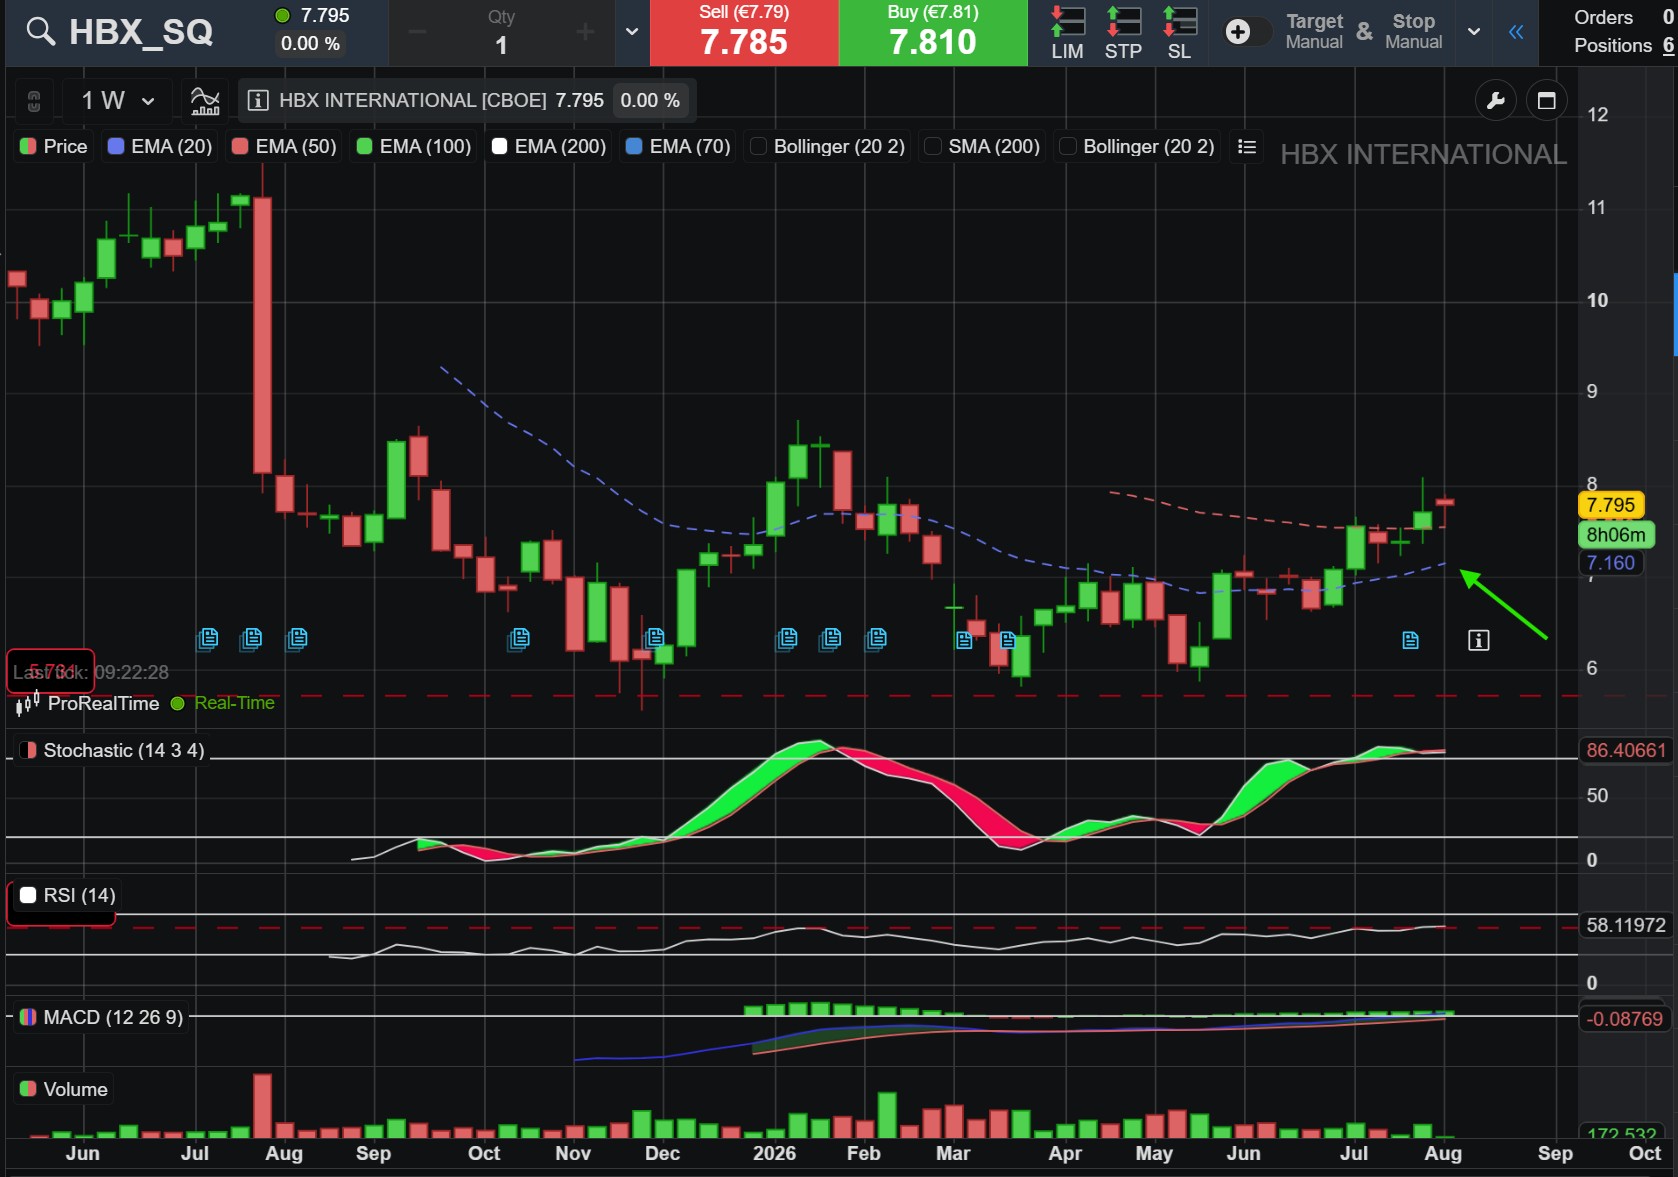Enable the last Bollinger (20 2) checkbox
Image resolution: width=1678 pixels, height=1177 pixels.
[1068, 146]
